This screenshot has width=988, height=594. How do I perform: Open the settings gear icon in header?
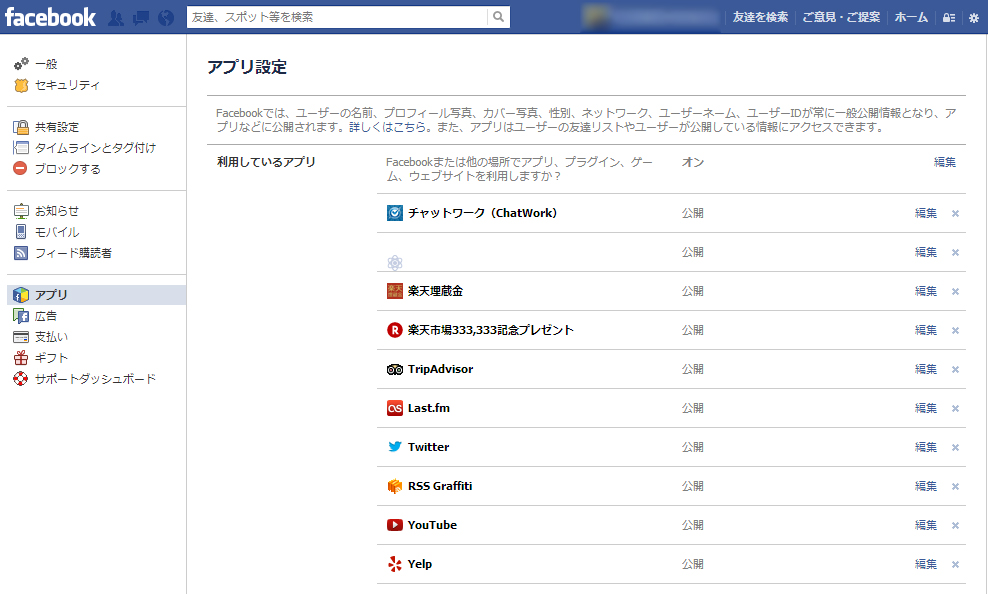(974, 18)
